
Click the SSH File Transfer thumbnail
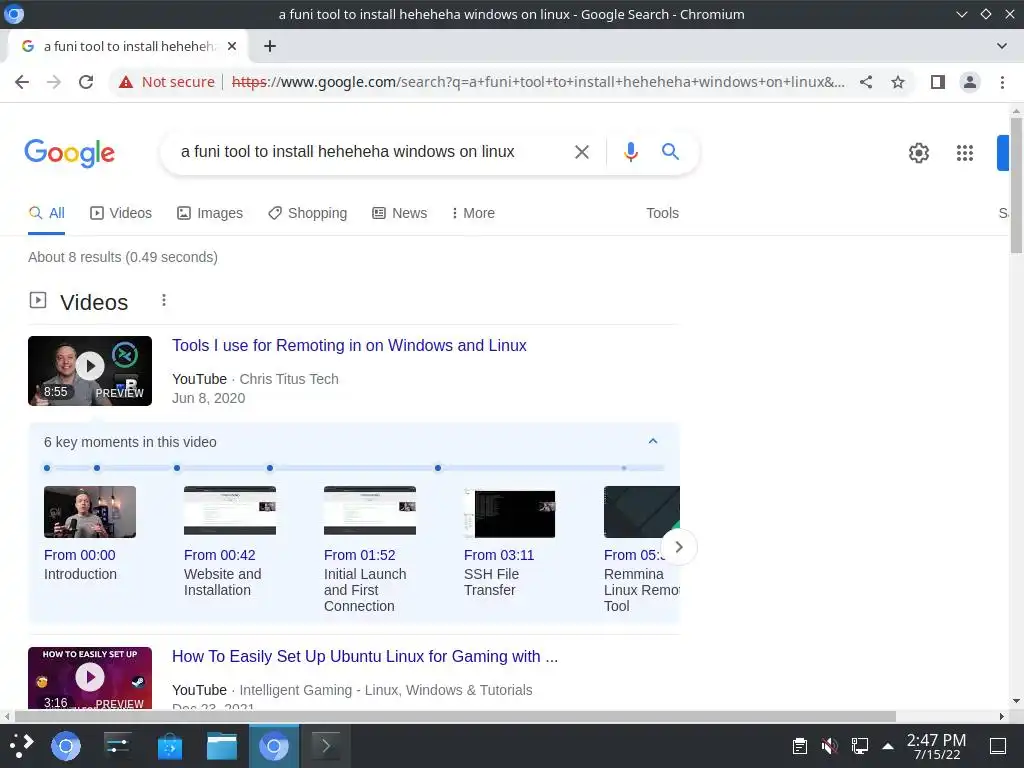pos(509,513)
